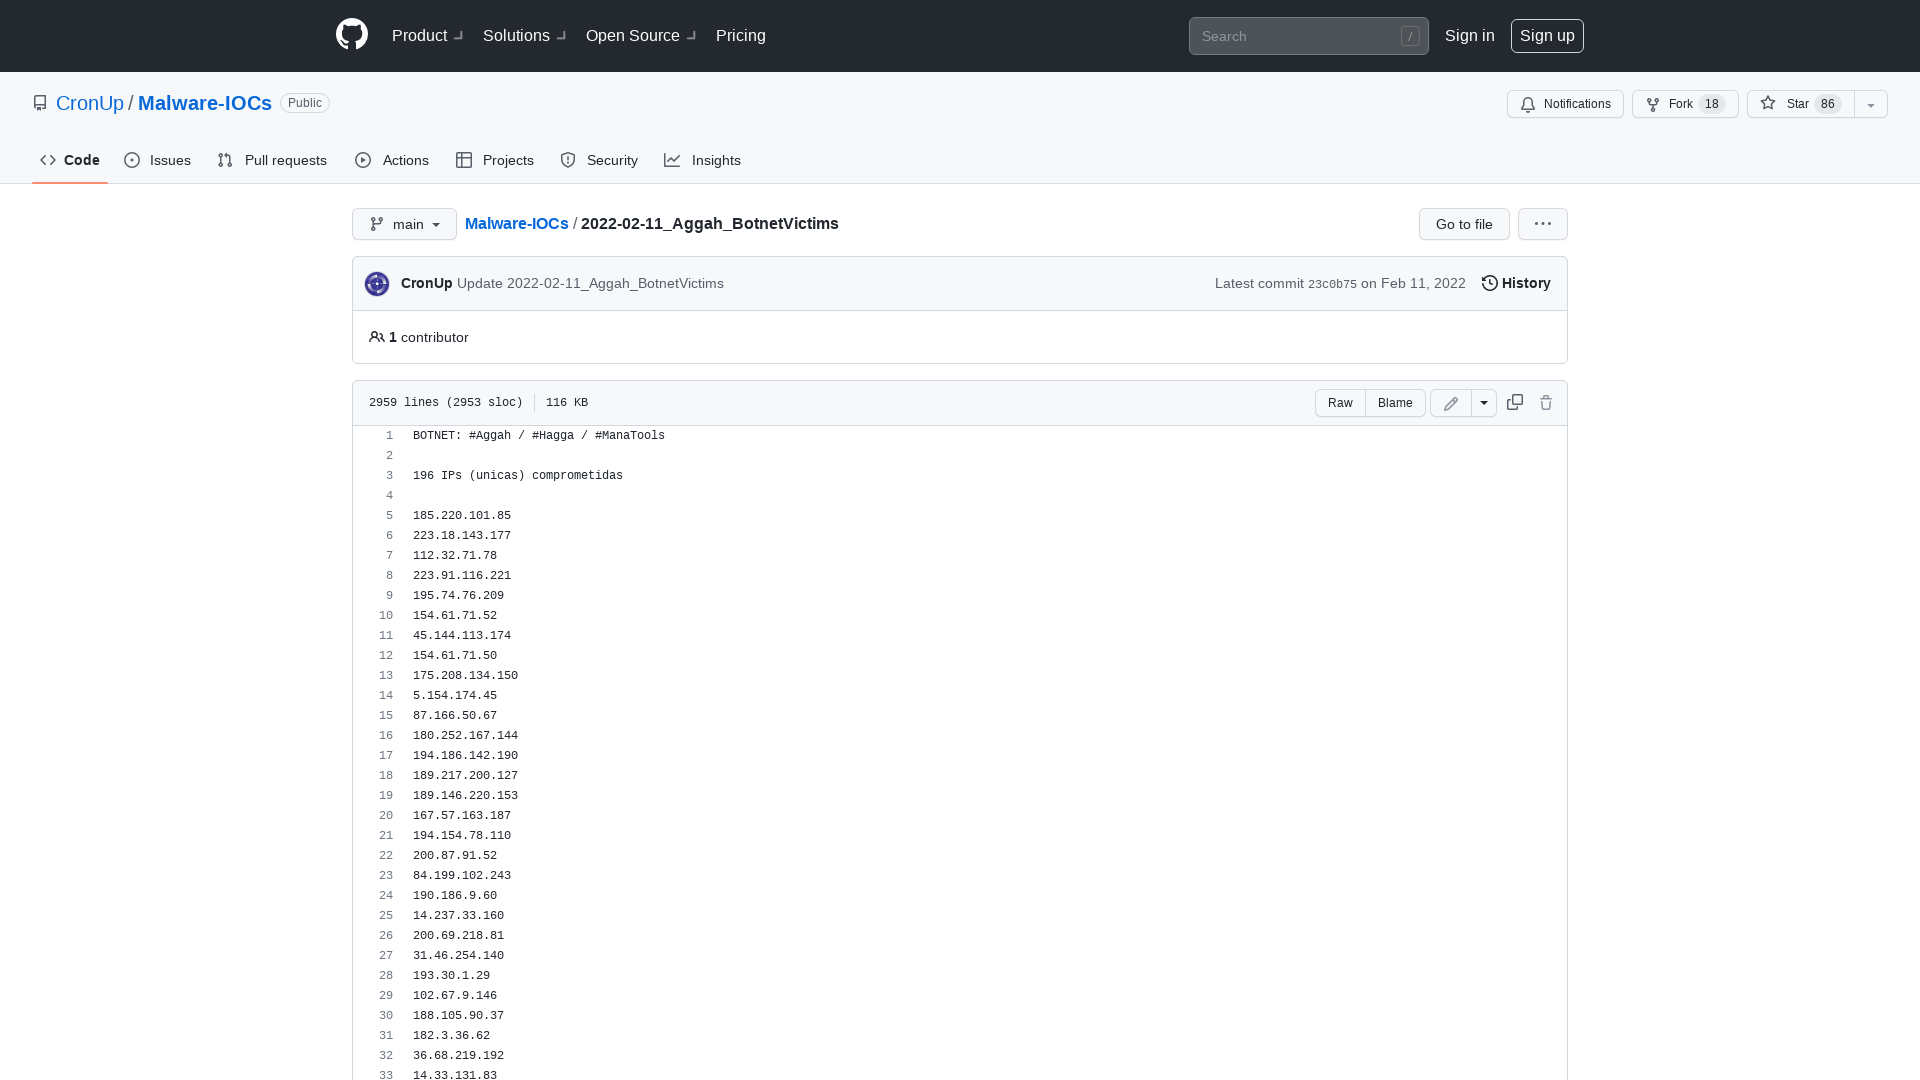Click the Pull requests icon
This screenshot has width=1920, height=1080.
[225, 160]
